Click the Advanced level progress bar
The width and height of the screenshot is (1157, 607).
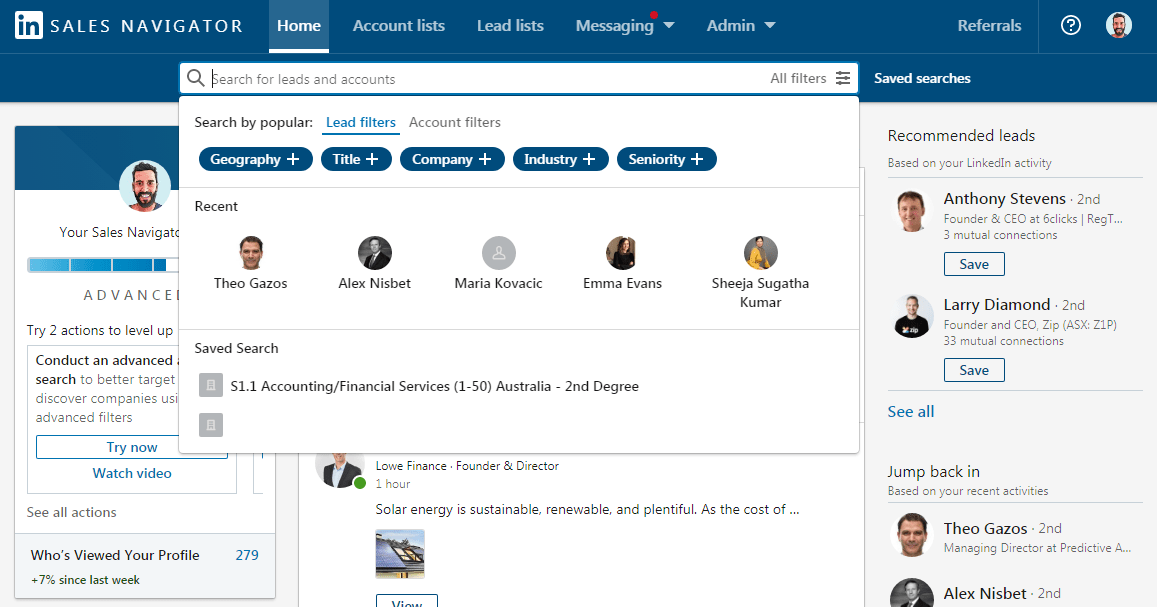pos(103,265)
